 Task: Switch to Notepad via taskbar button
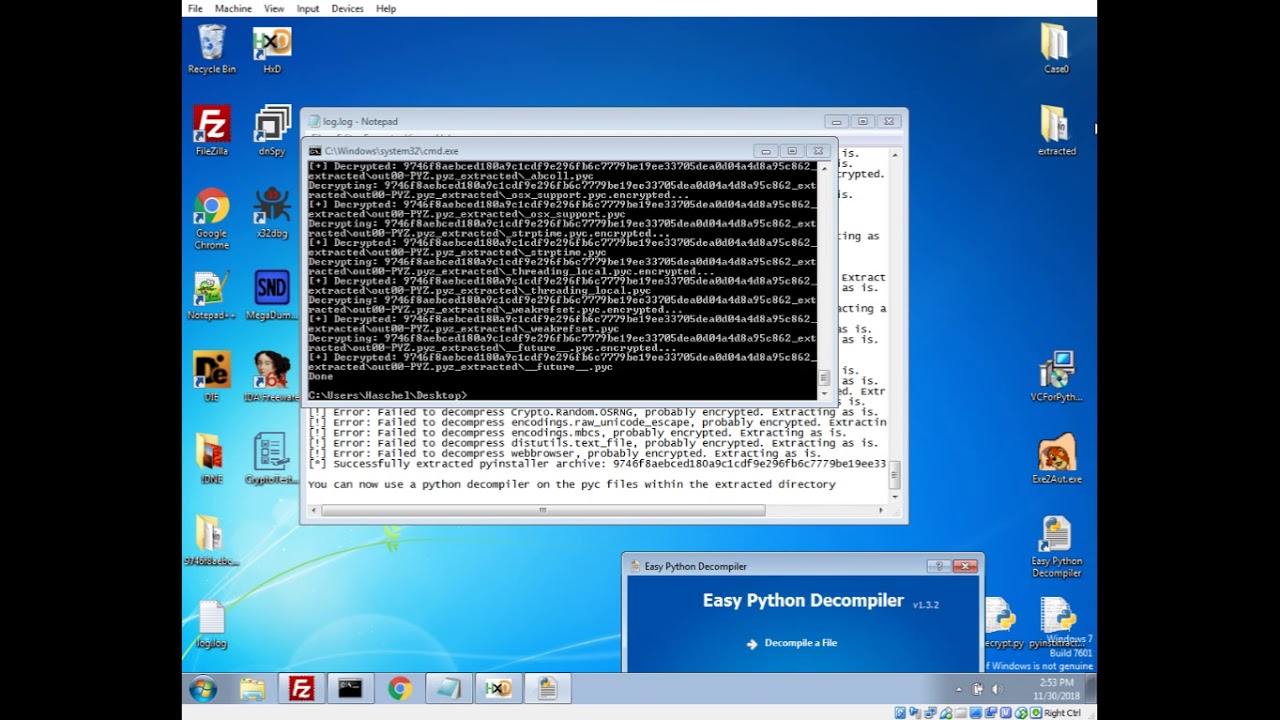pos(448,689)
